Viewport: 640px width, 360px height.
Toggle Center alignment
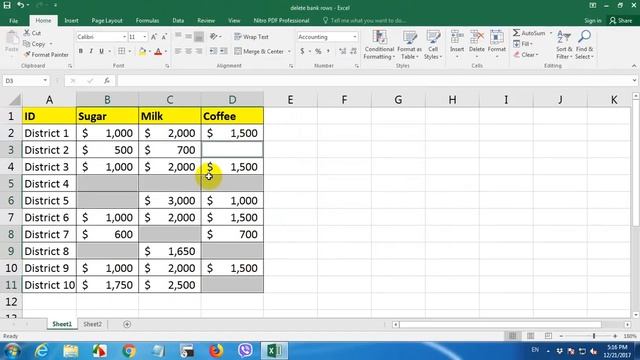tap(188, 51)
